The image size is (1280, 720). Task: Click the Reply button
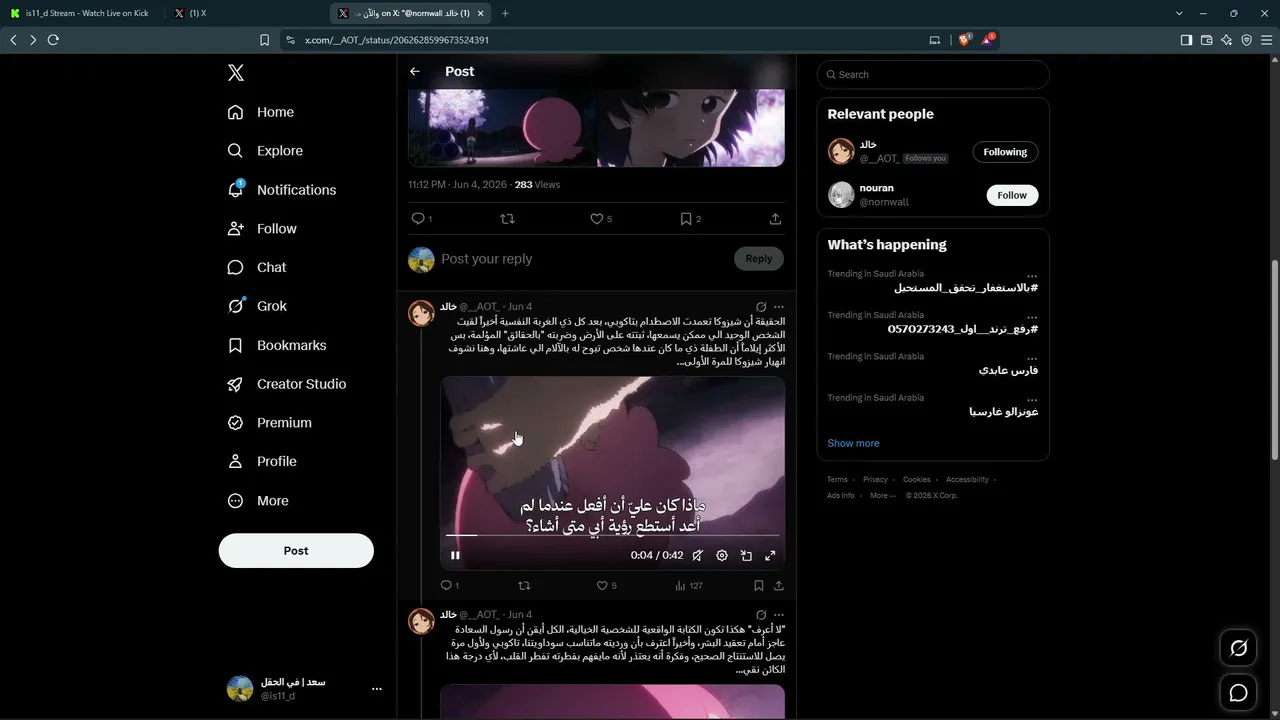point(759,259)
